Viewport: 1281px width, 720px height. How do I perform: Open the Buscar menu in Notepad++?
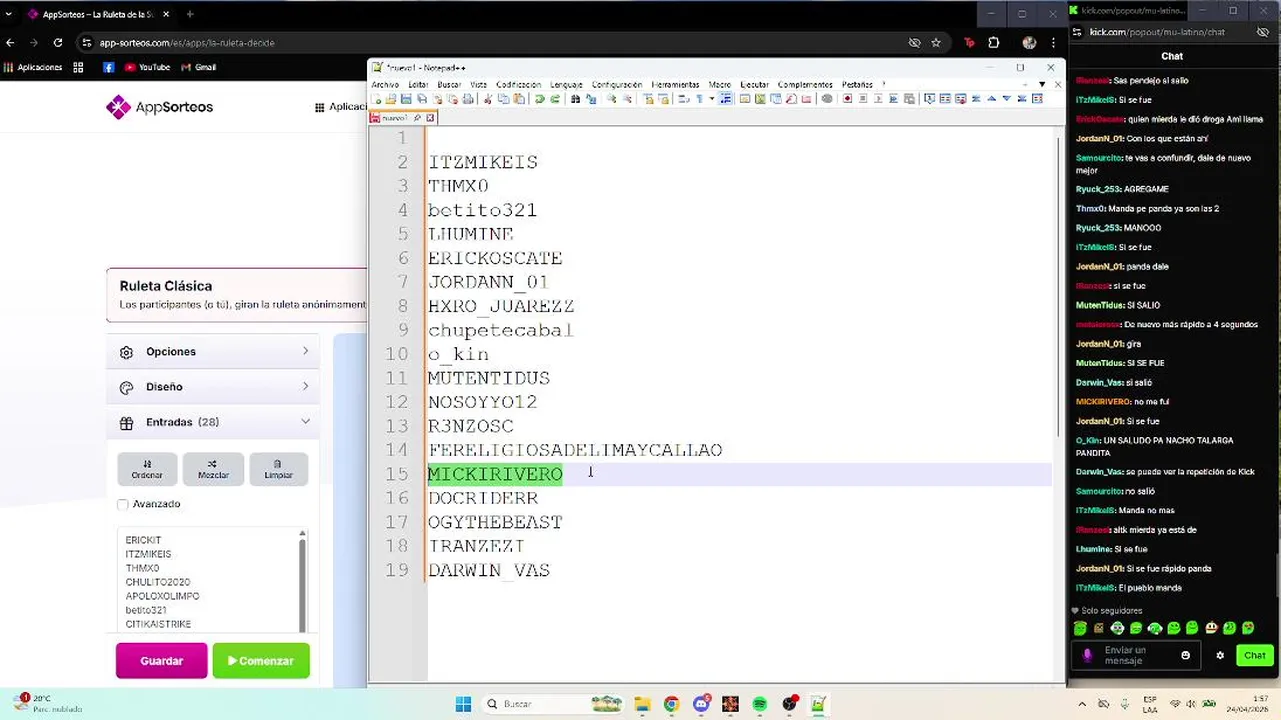tap(449, 85)
